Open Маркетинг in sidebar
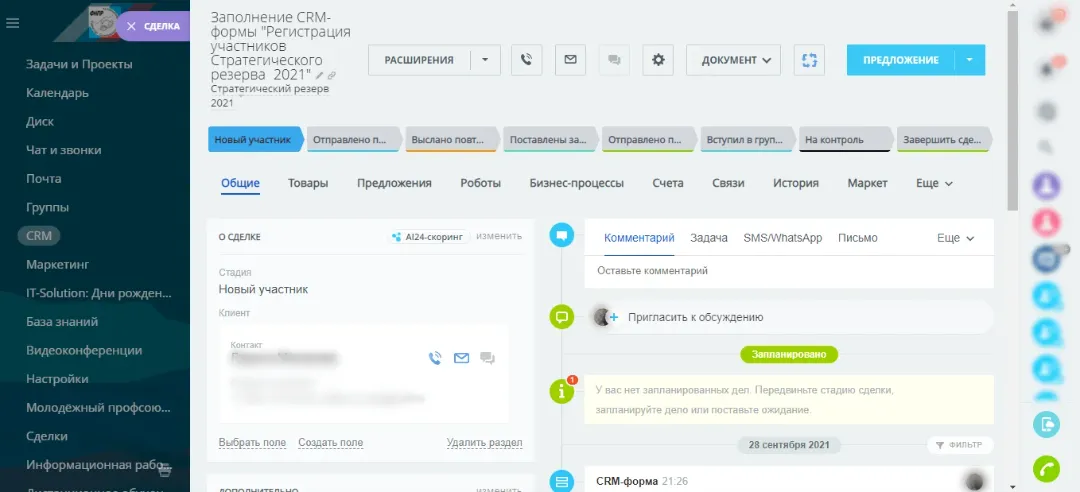 click(58, 265)
